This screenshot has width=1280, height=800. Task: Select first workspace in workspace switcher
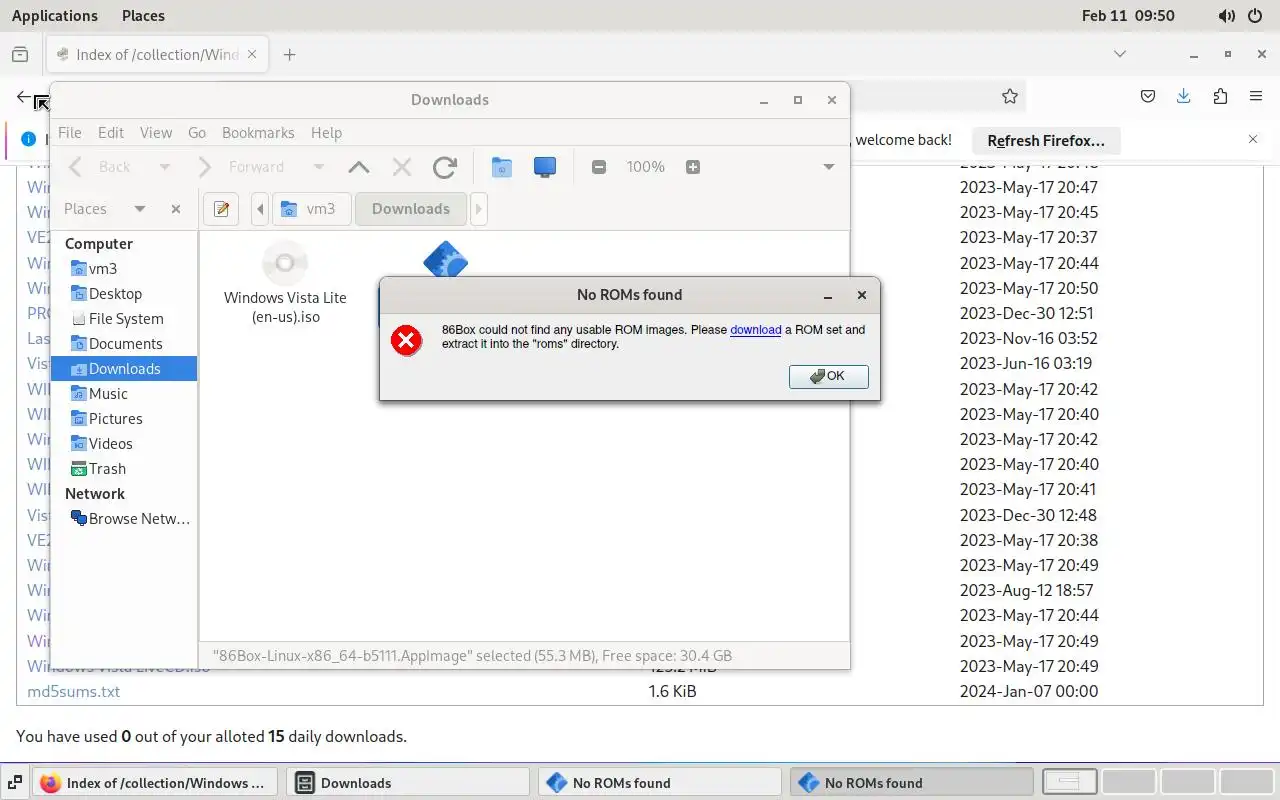[1069, 783]
